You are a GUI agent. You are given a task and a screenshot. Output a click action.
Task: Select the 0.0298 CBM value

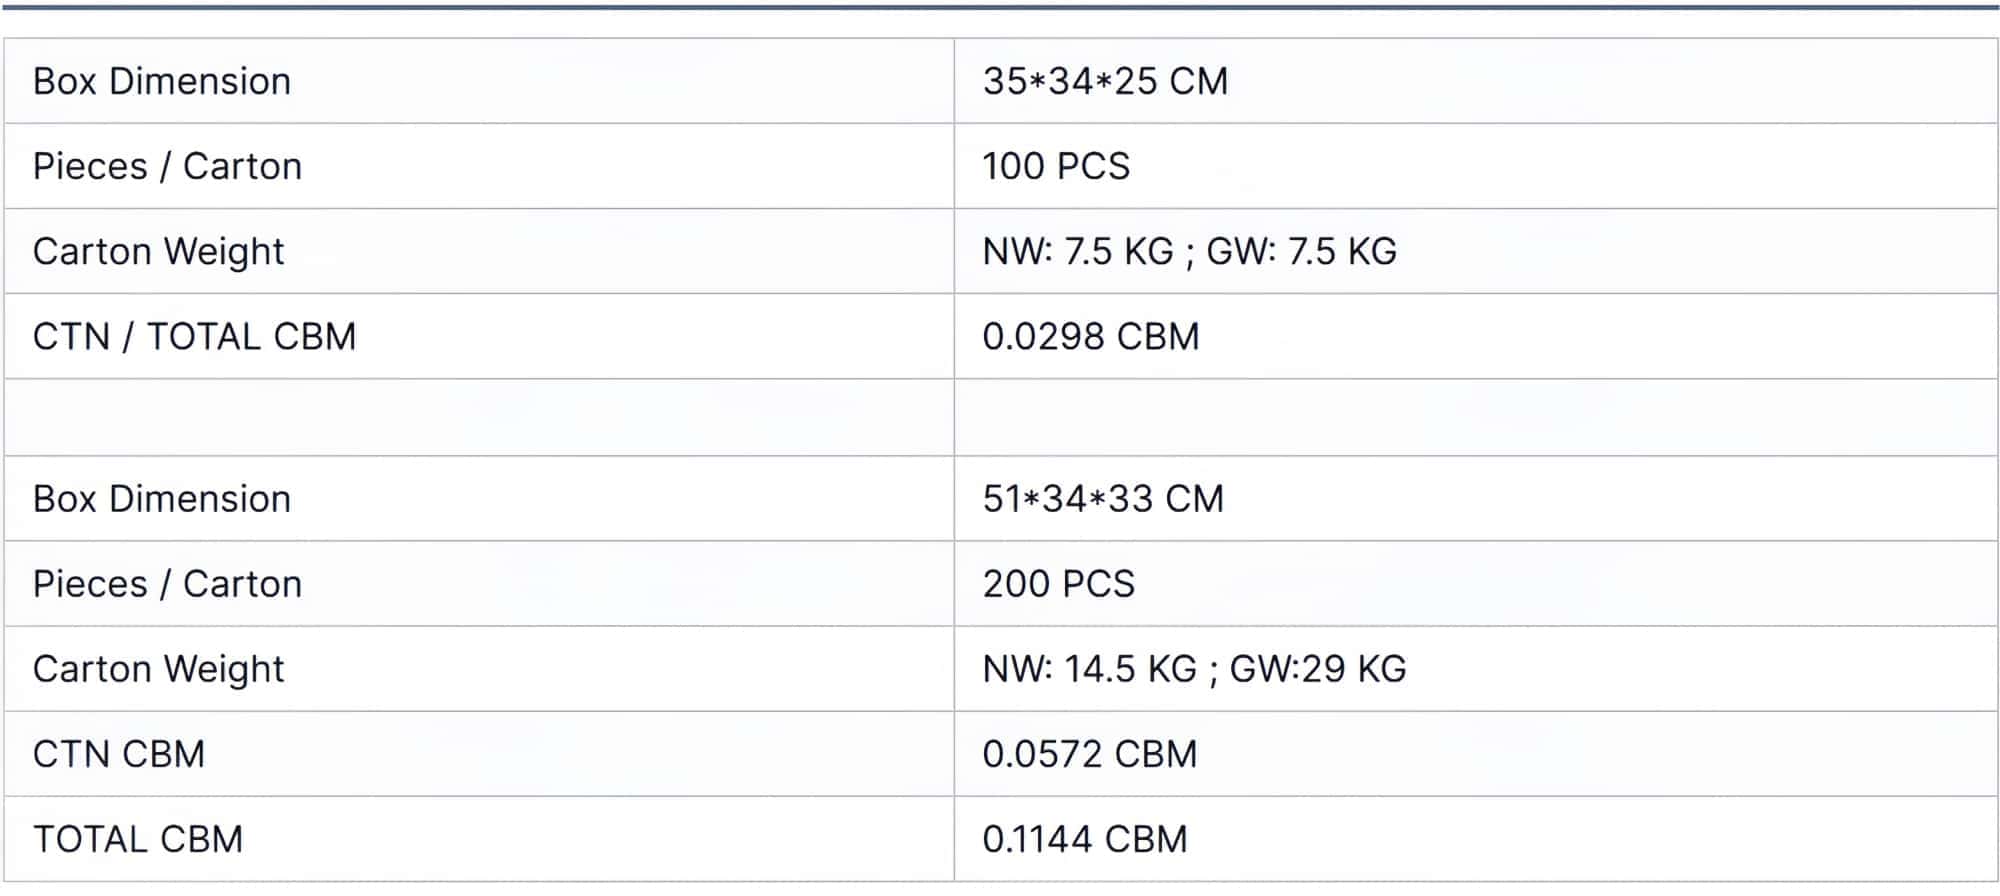[1090, 336]
